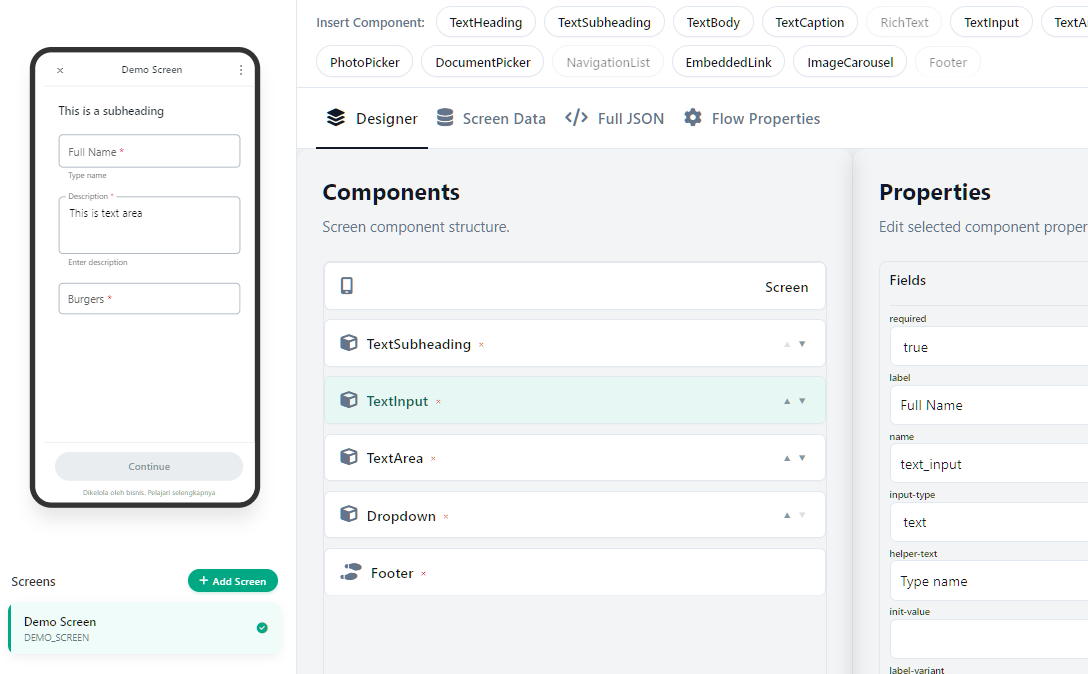Click the Full Name field in phone preview
This screenshot has height=674, width=1088.
[x=149, y=150]
